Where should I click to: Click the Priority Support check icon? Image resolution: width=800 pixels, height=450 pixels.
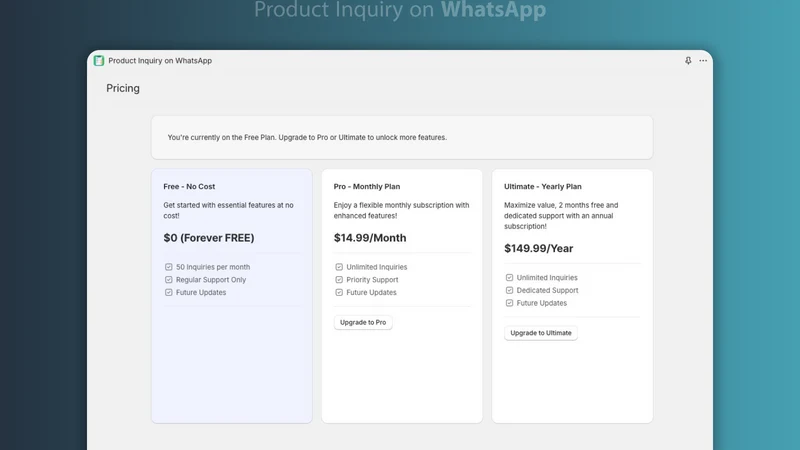[x=339, y=280]
